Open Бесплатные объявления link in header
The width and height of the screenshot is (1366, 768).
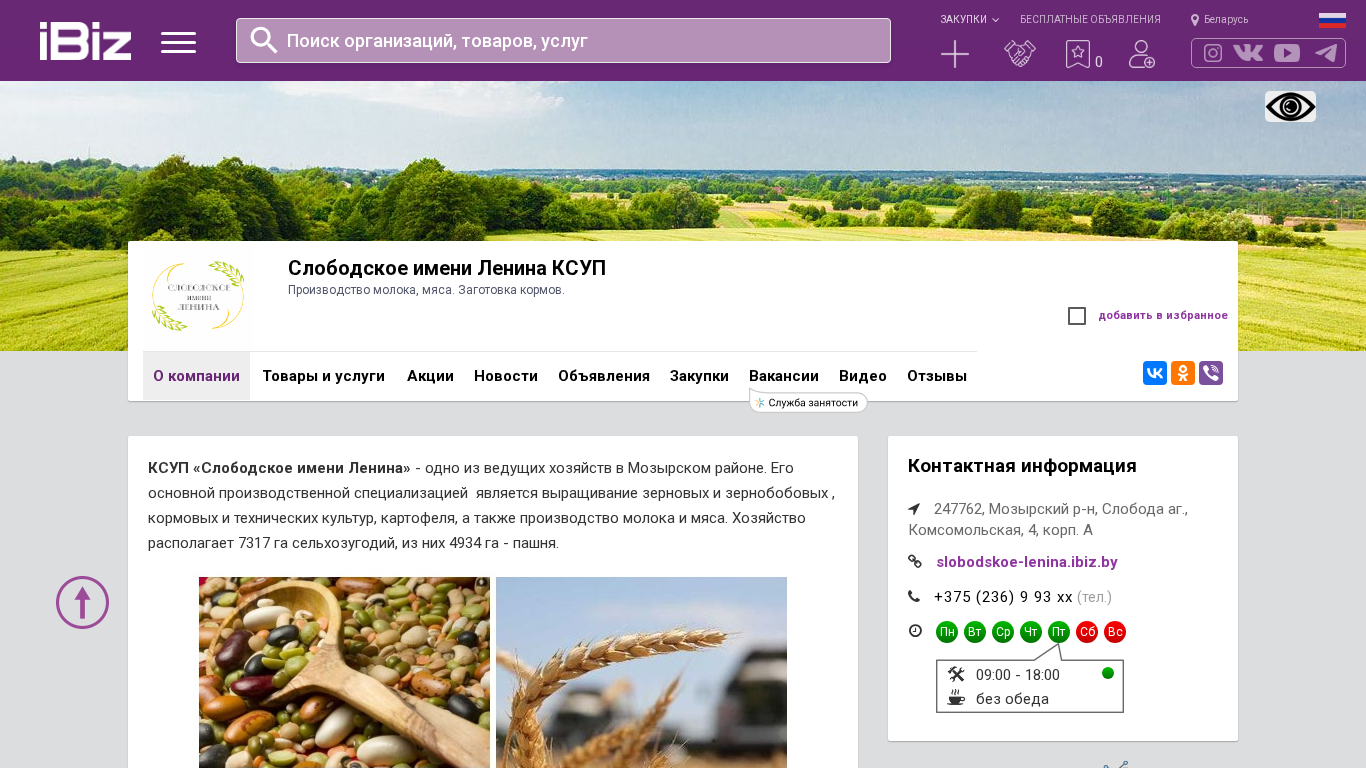click(x=1090, y=19)
